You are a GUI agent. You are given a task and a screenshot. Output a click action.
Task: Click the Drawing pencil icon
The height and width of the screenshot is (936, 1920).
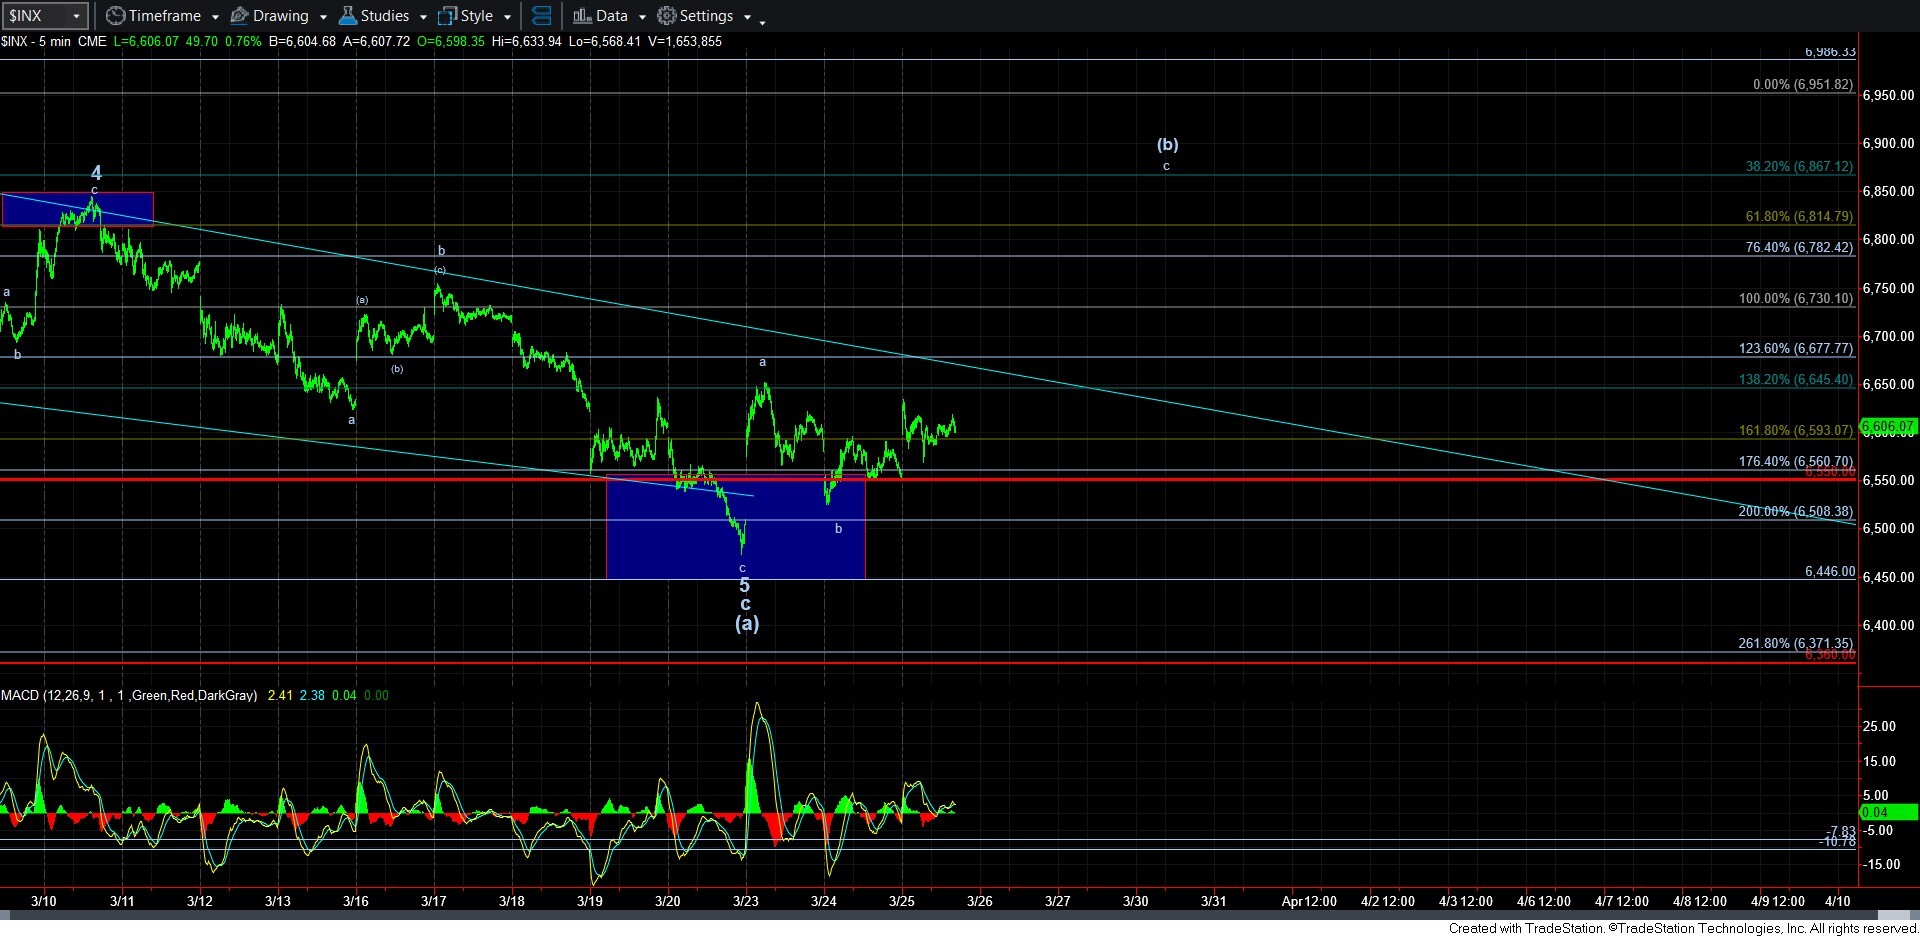(240, 16)
